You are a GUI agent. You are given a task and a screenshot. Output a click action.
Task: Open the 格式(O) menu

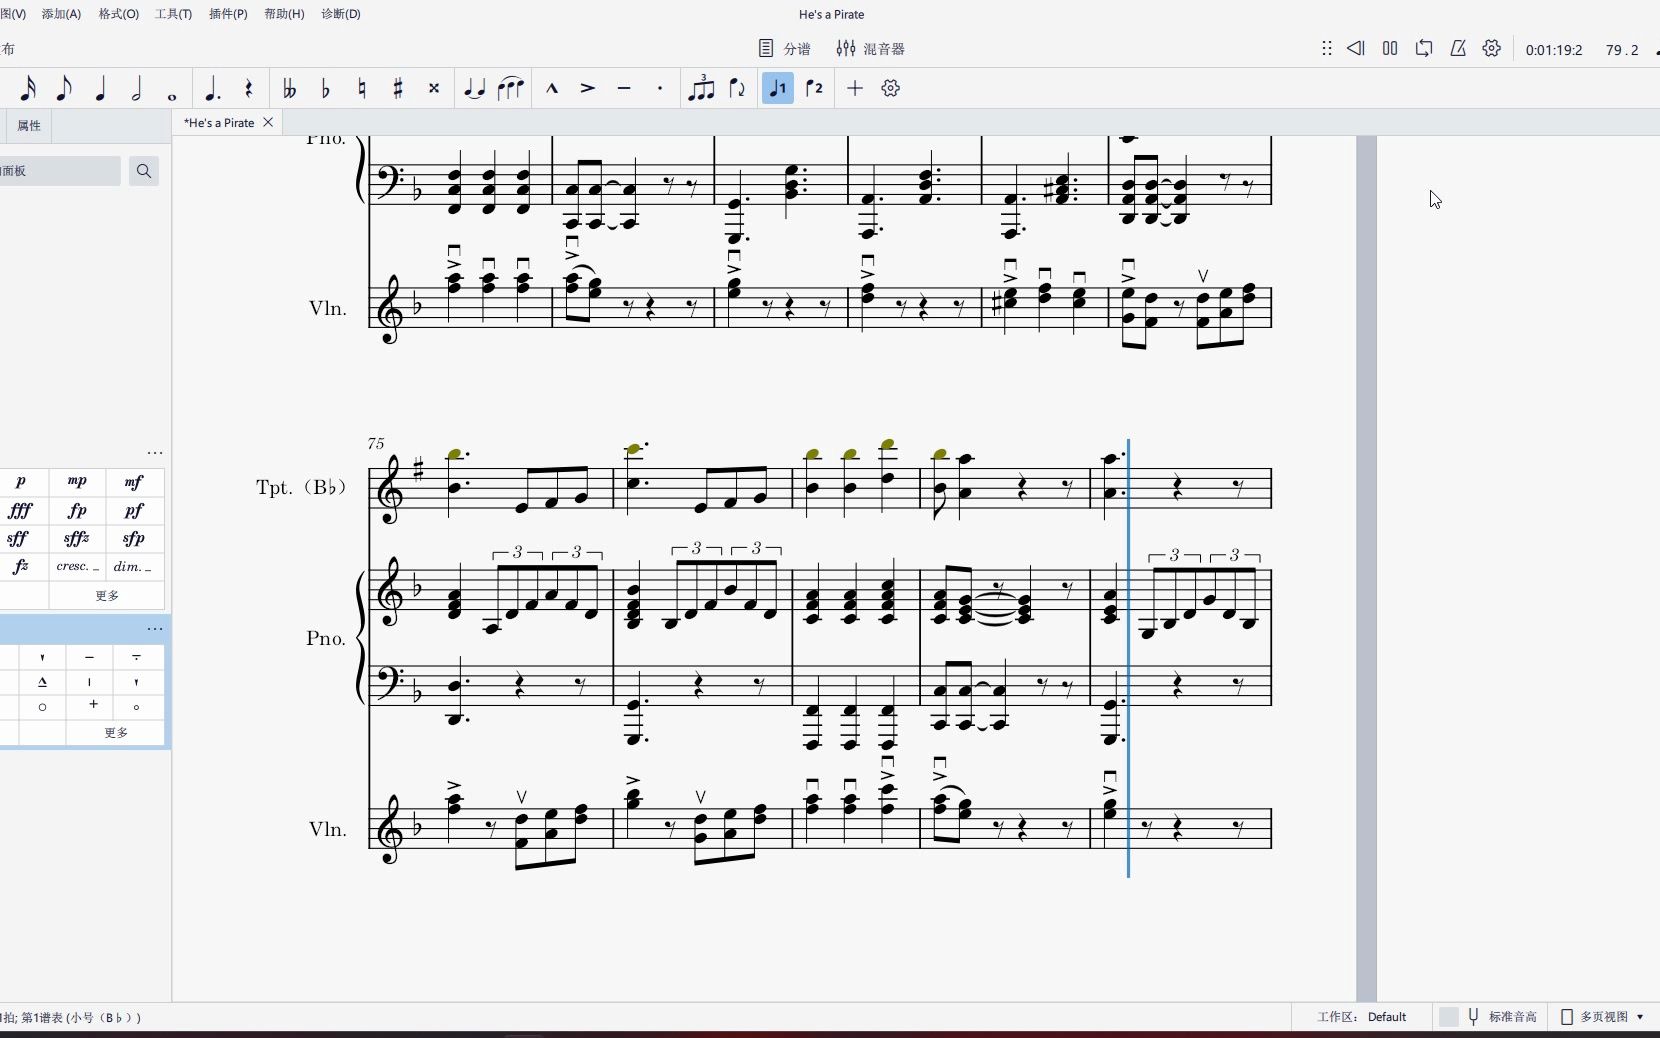(119, 14)
